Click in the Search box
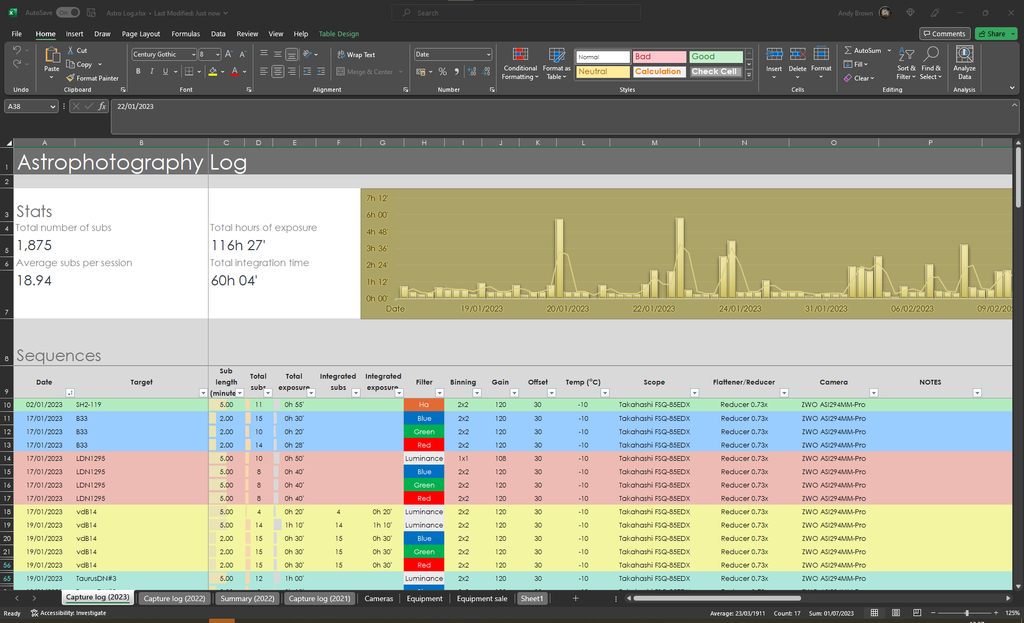Viewport: 1024px width, 623px height. tap(516, 12)
